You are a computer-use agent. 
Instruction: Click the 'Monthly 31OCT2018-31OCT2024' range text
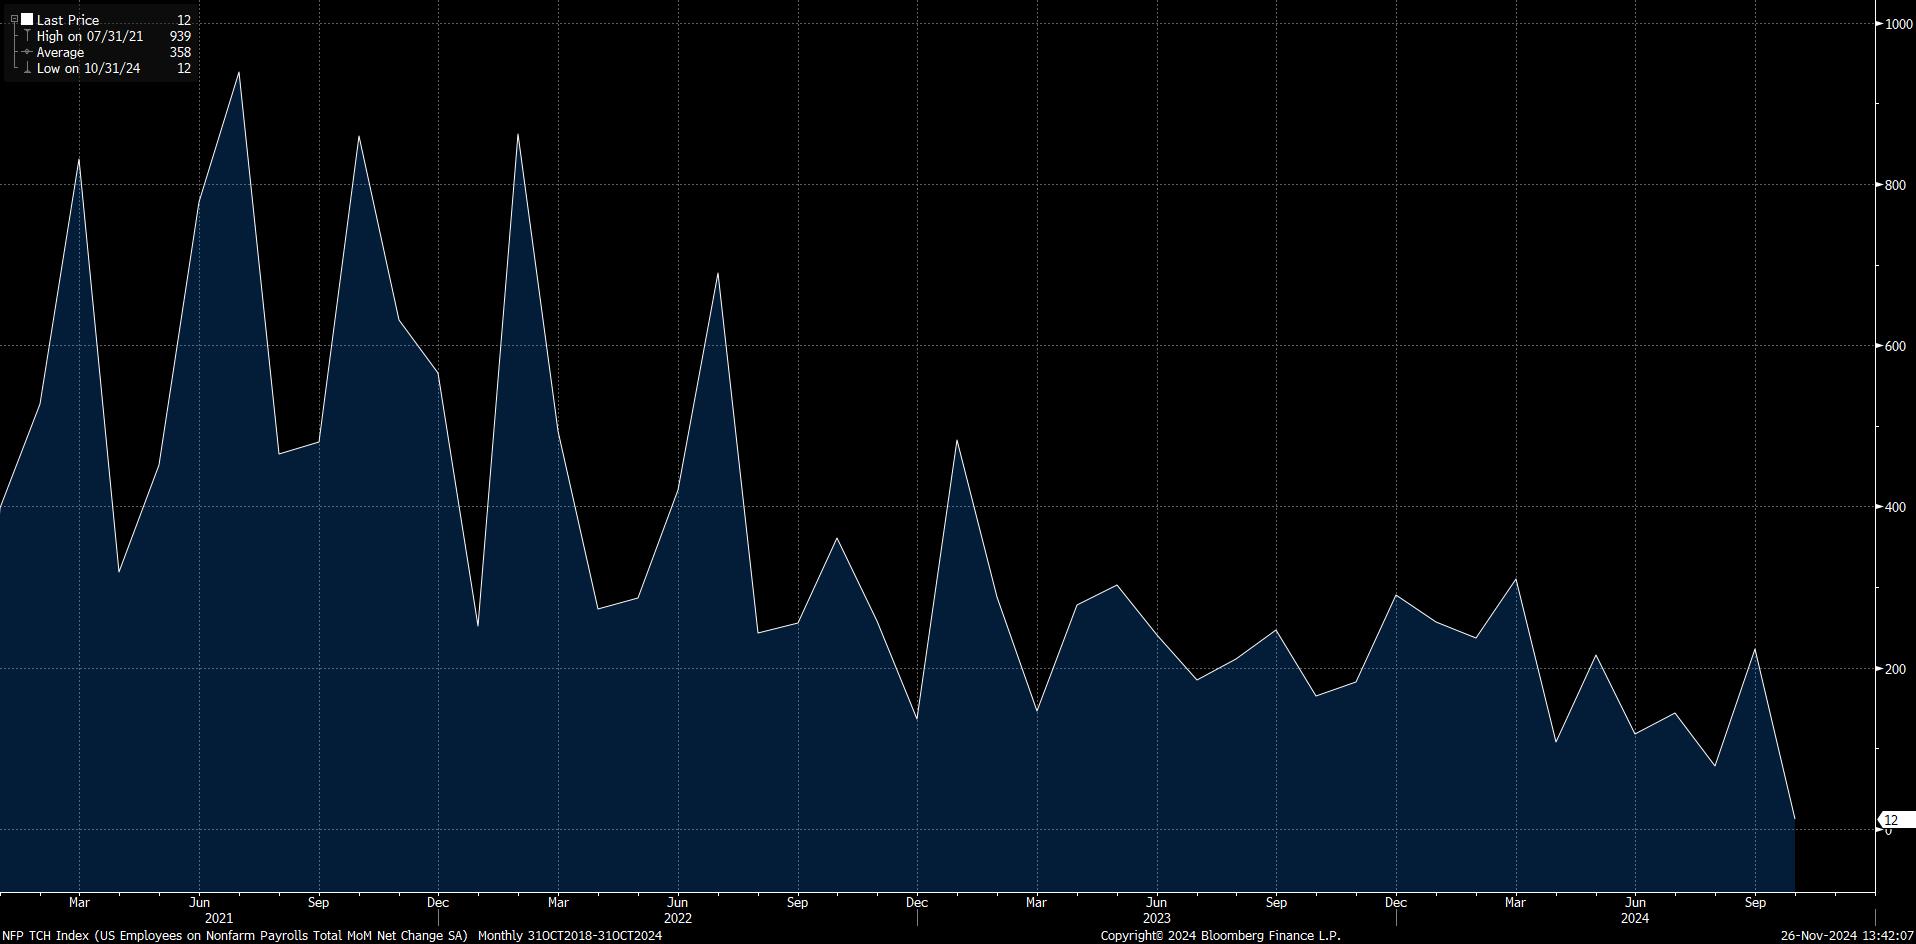click(x=570, y=936)
